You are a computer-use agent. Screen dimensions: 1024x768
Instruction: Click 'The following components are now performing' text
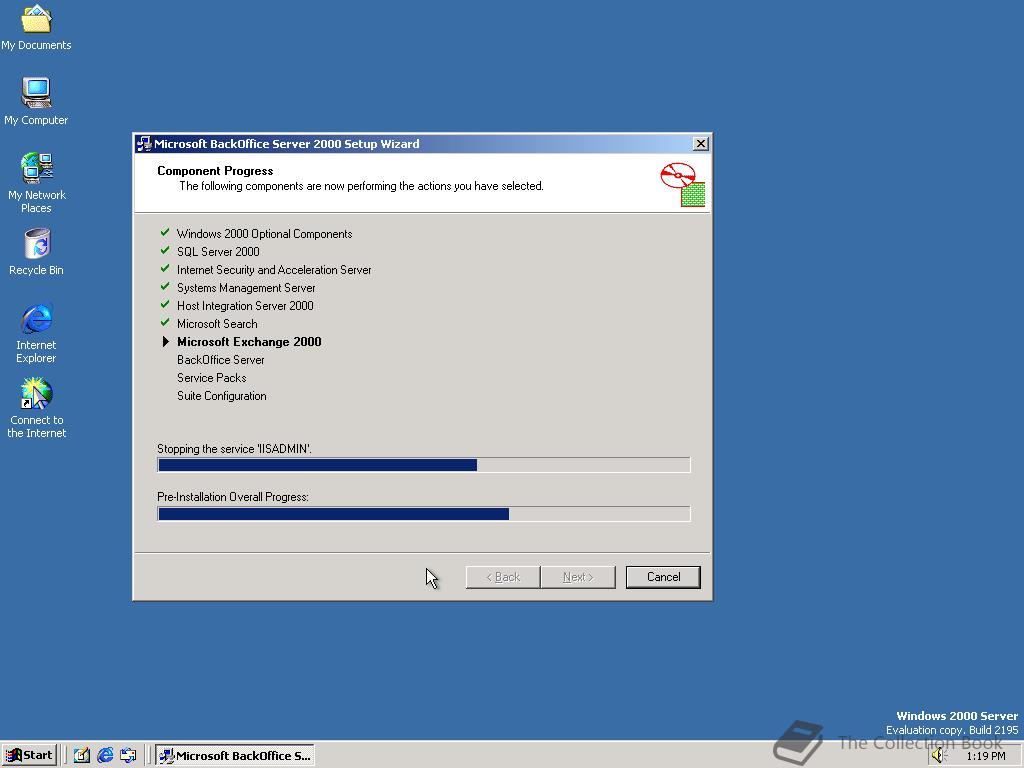[x=361, y=186]
